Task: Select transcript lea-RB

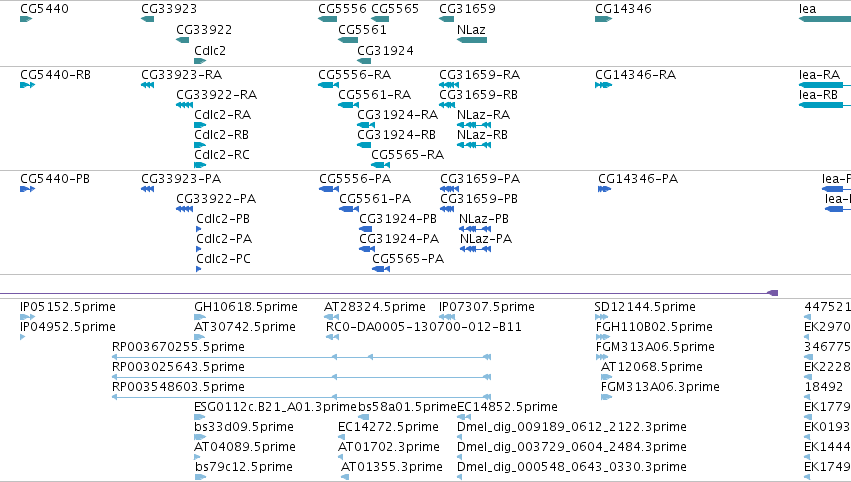Action: click(x=818, y=95)
